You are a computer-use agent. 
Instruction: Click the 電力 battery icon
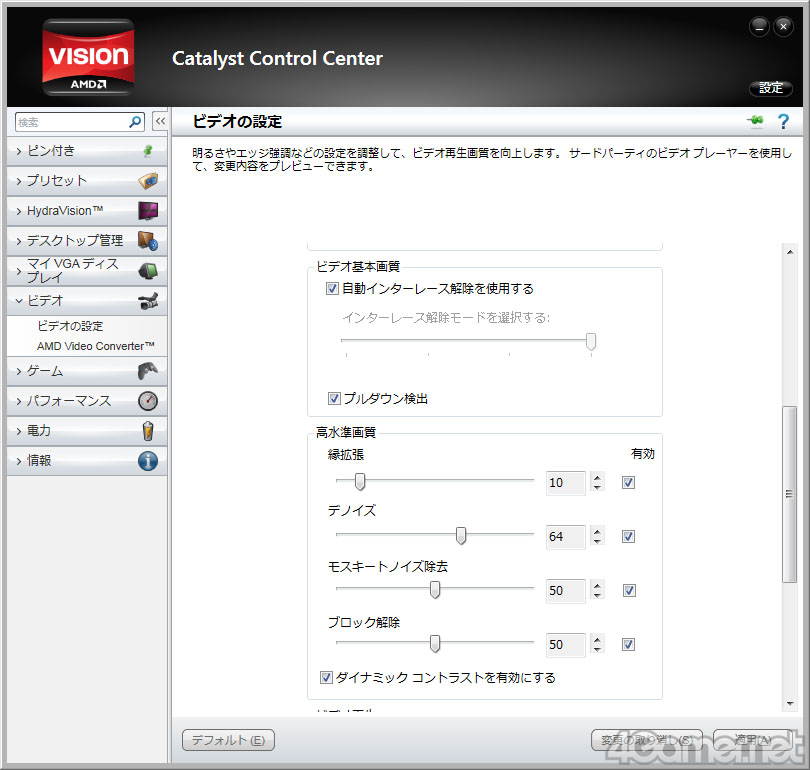pos(148,431)
